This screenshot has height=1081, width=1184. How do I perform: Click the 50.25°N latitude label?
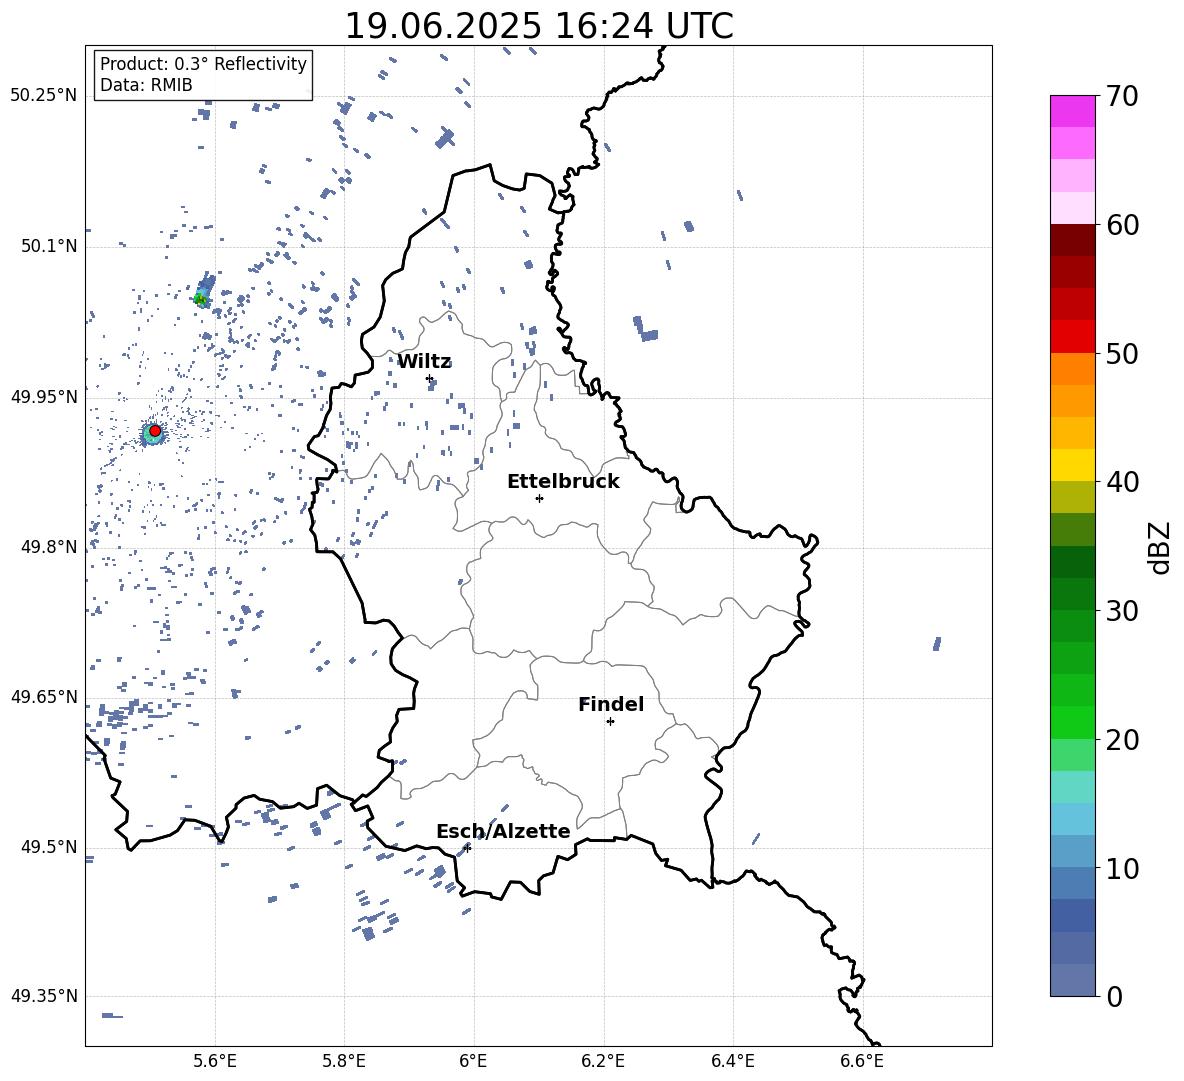[x=44, y=96]
